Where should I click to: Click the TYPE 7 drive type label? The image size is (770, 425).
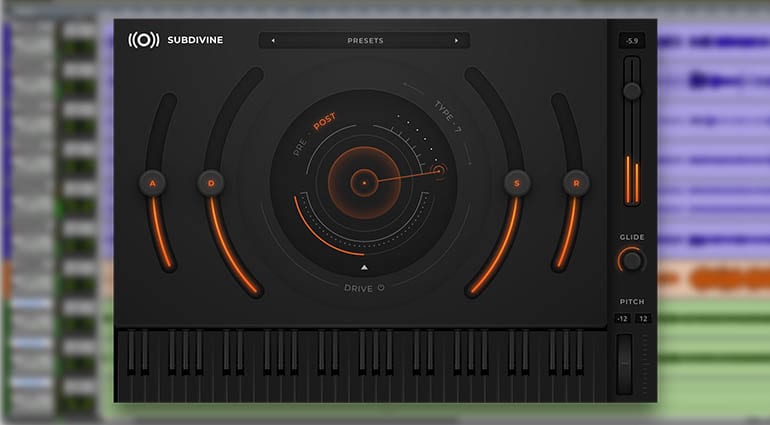(x=448, y=116)
